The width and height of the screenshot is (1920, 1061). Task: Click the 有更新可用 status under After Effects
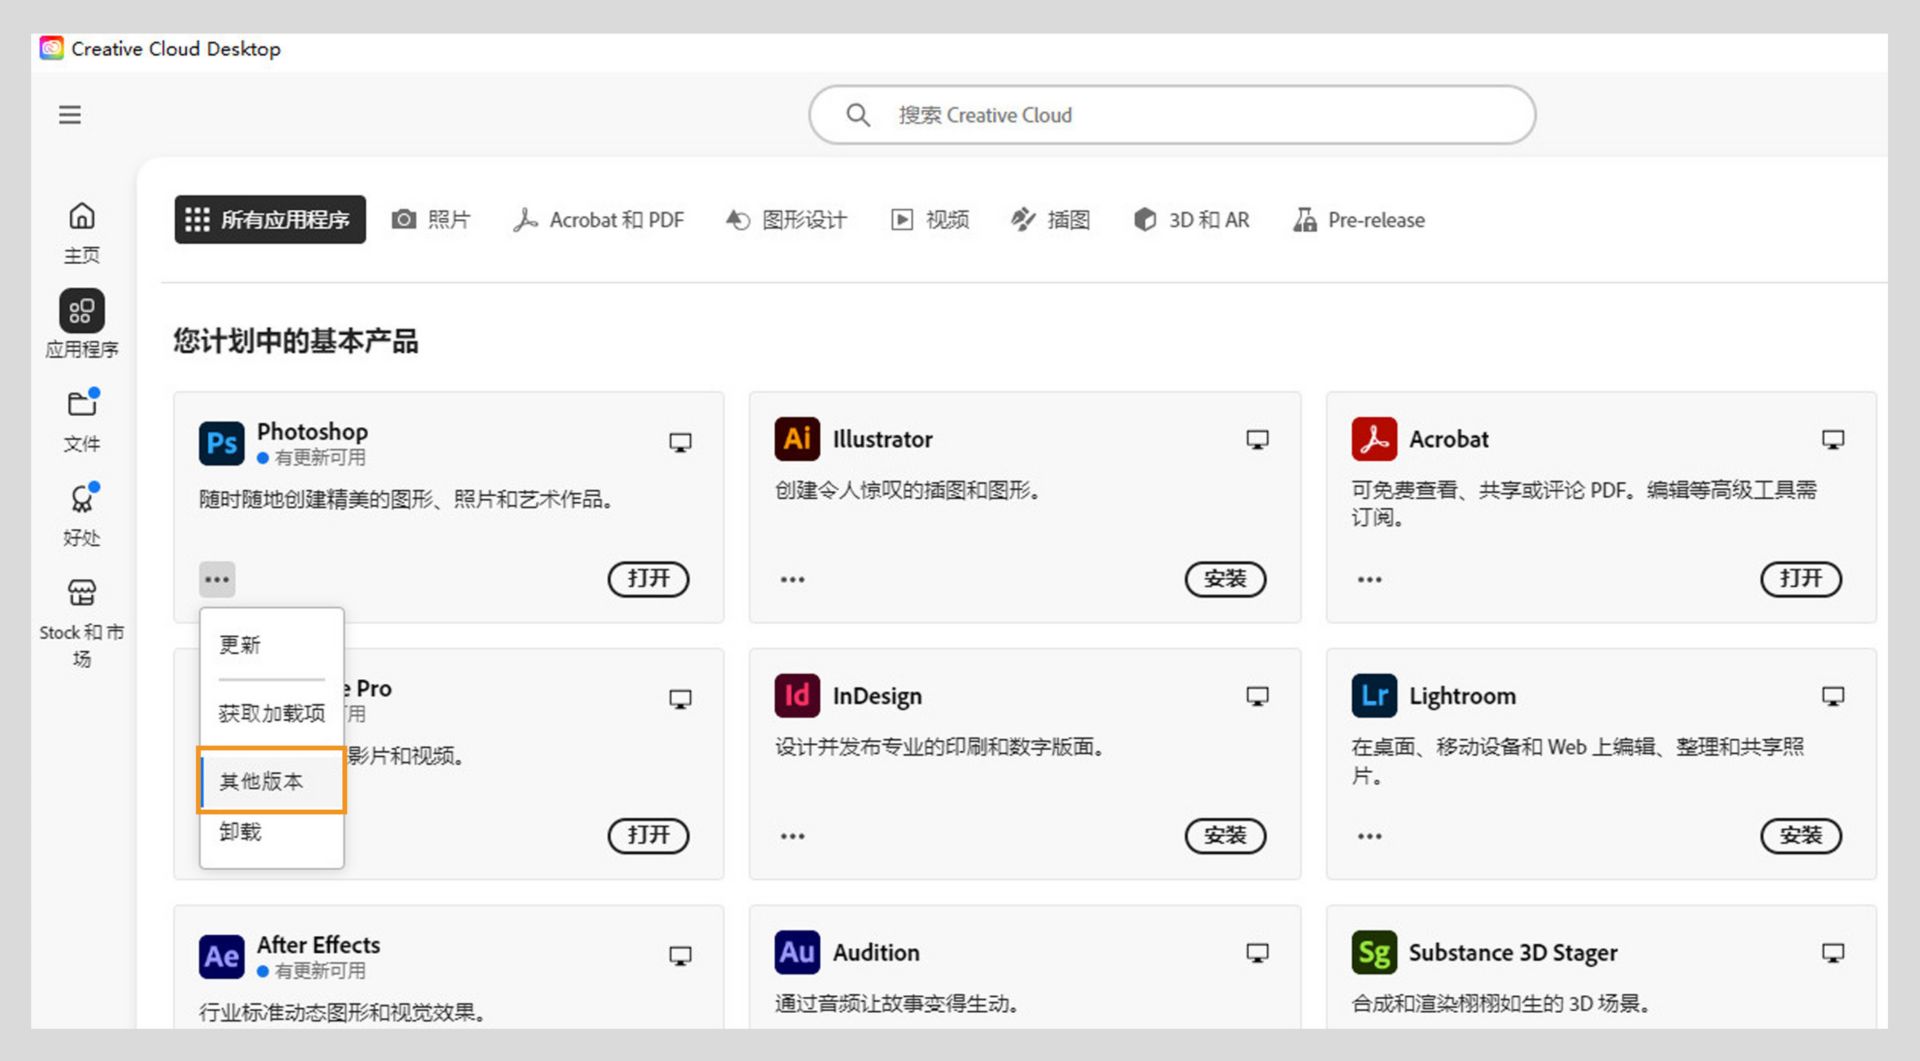coord(312,971)
